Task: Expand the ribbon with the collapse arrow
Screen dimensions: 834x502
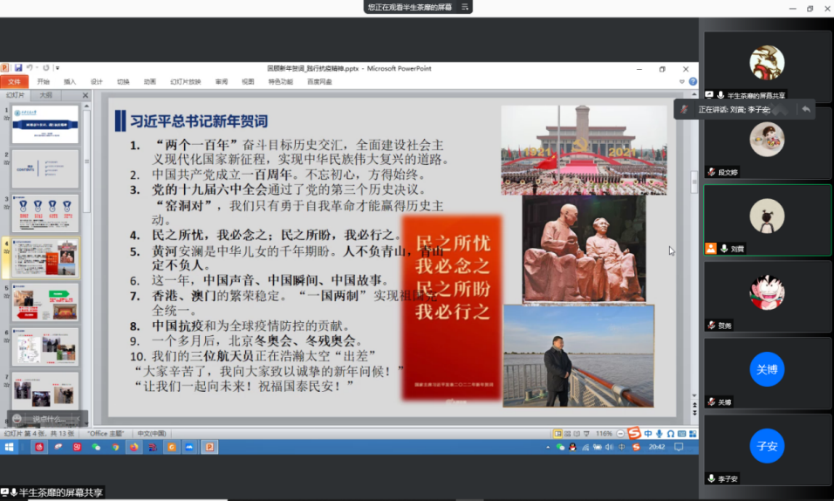Action: point(682,81)
